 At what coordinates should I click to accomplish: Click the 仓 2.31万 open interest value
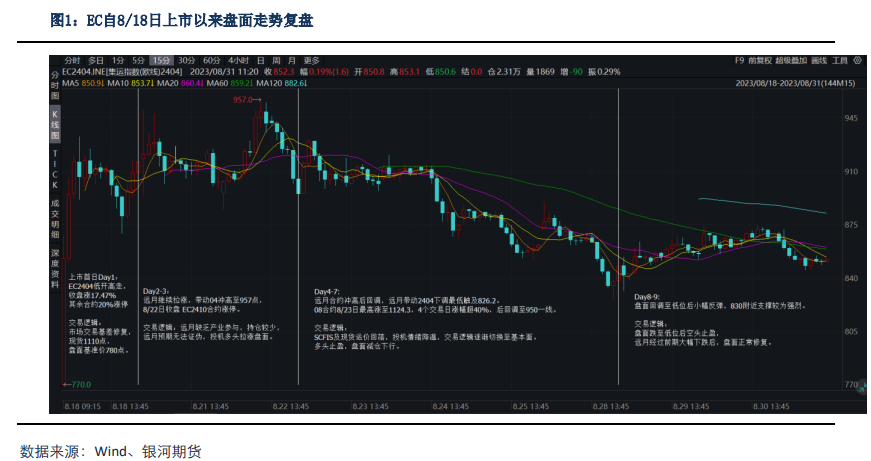tap(504, 72)
